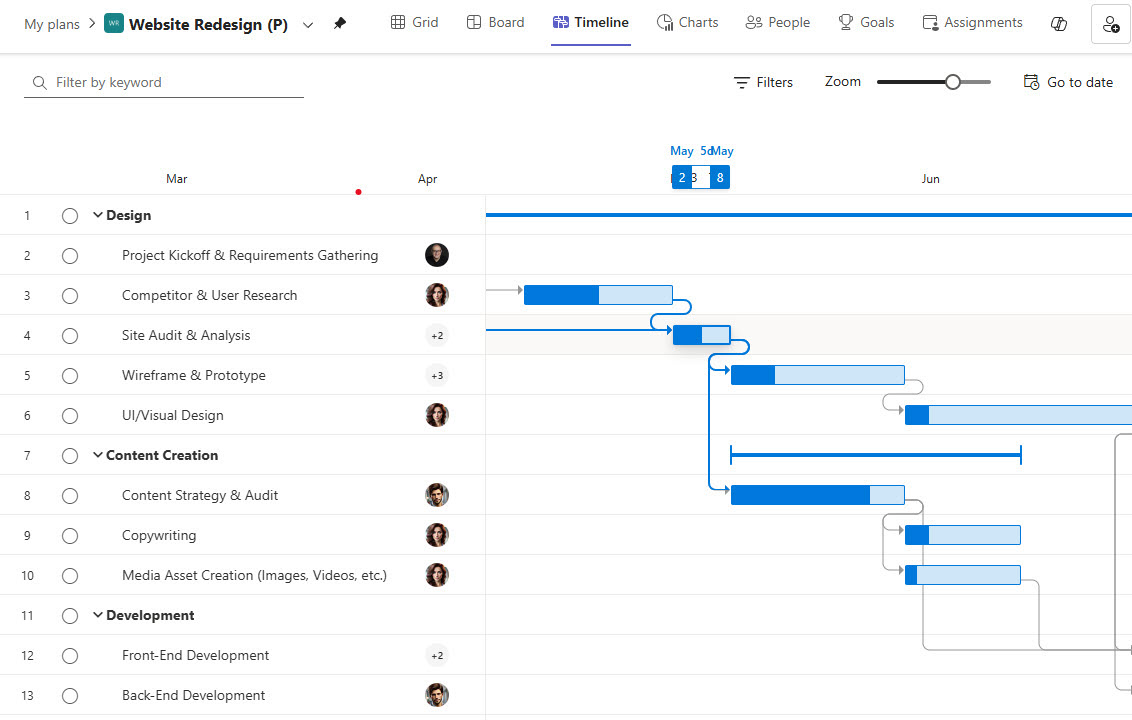
Task: Open the Assignments tab
Action: 972,22
